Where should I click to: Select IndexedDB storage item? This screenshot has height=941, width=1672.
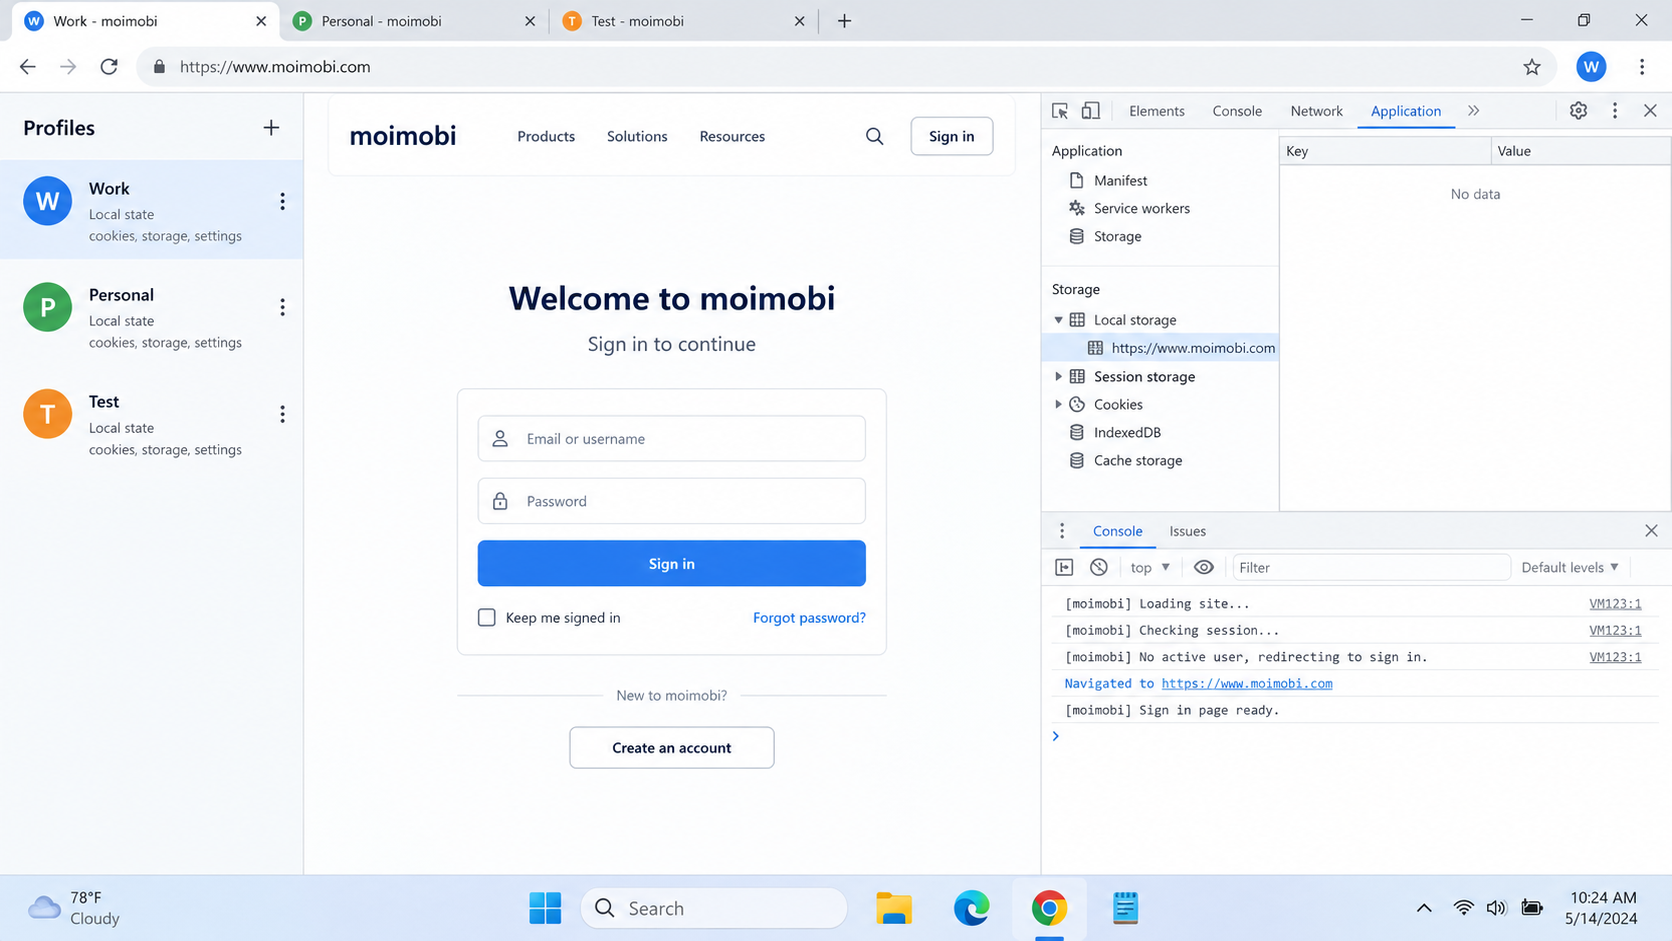pyautogui.click(x=1127, y=432)
